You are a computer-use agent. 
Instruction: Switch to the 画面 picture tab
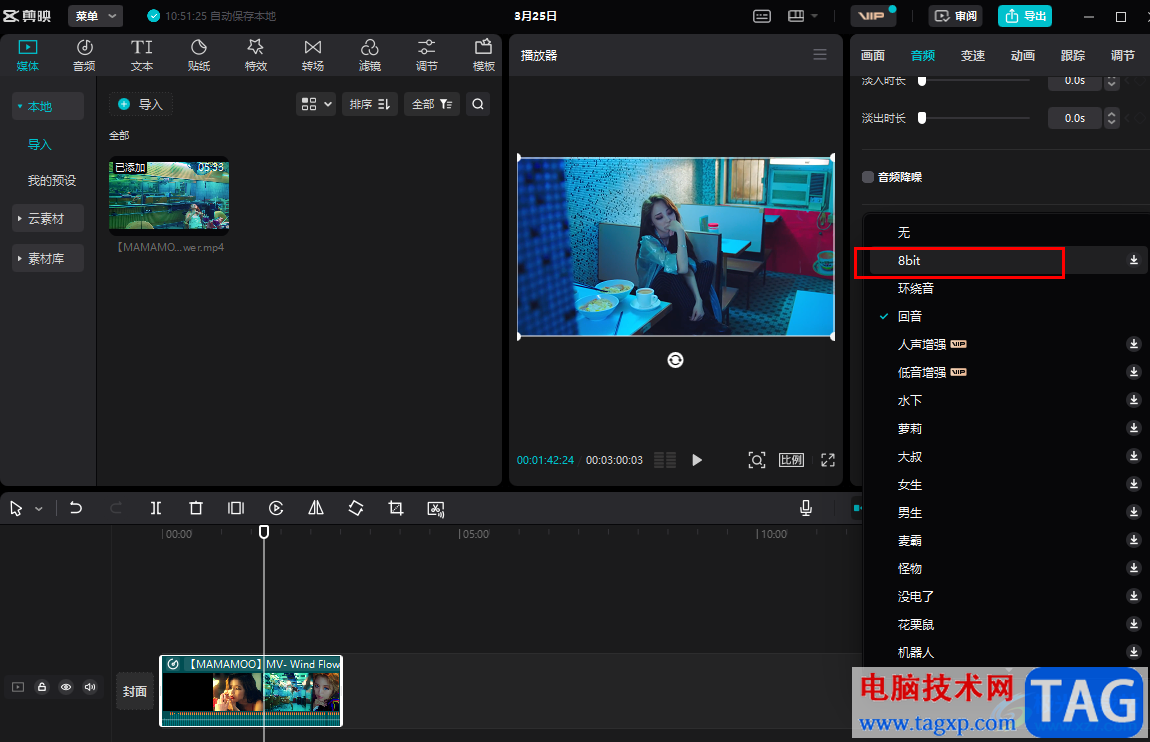click(873, 56)
